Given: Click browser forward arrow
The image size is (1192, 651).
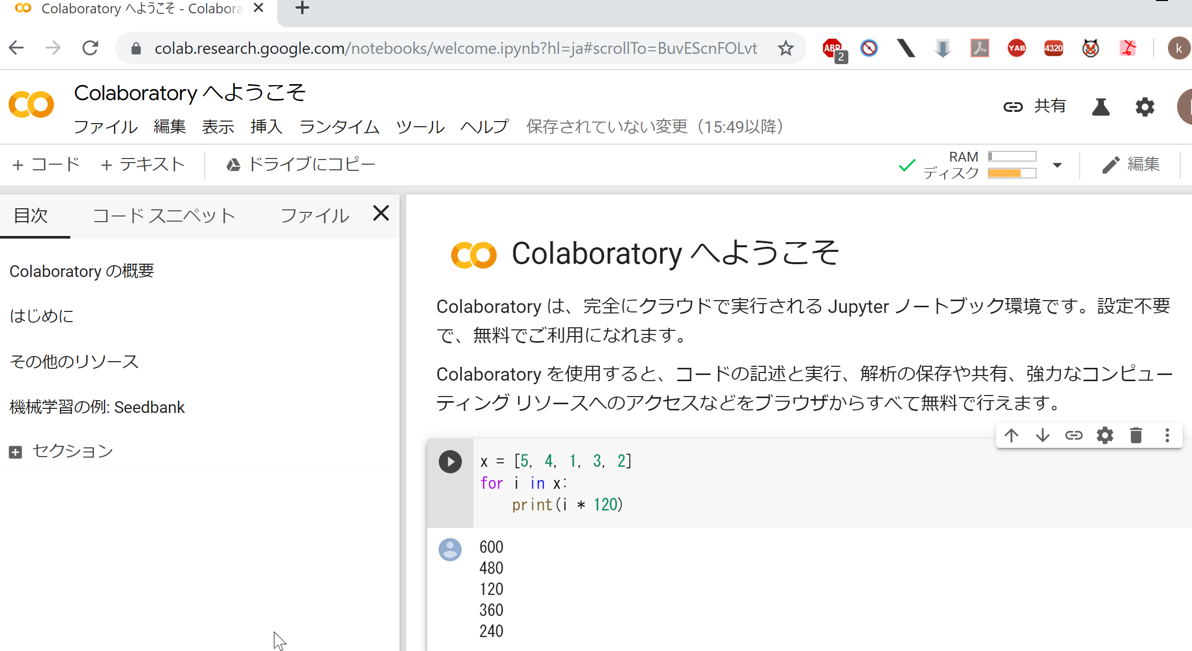Looking at the screenshot, I should pyautogui.click(x=52, y=48).
